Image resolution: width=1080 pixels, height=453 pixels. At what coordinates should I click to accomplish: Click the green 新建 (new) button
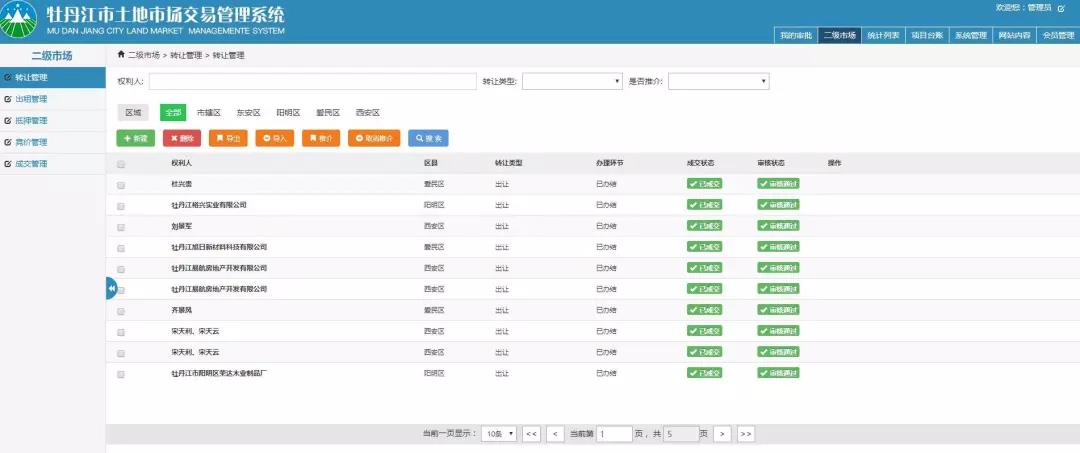coord(136,138)
